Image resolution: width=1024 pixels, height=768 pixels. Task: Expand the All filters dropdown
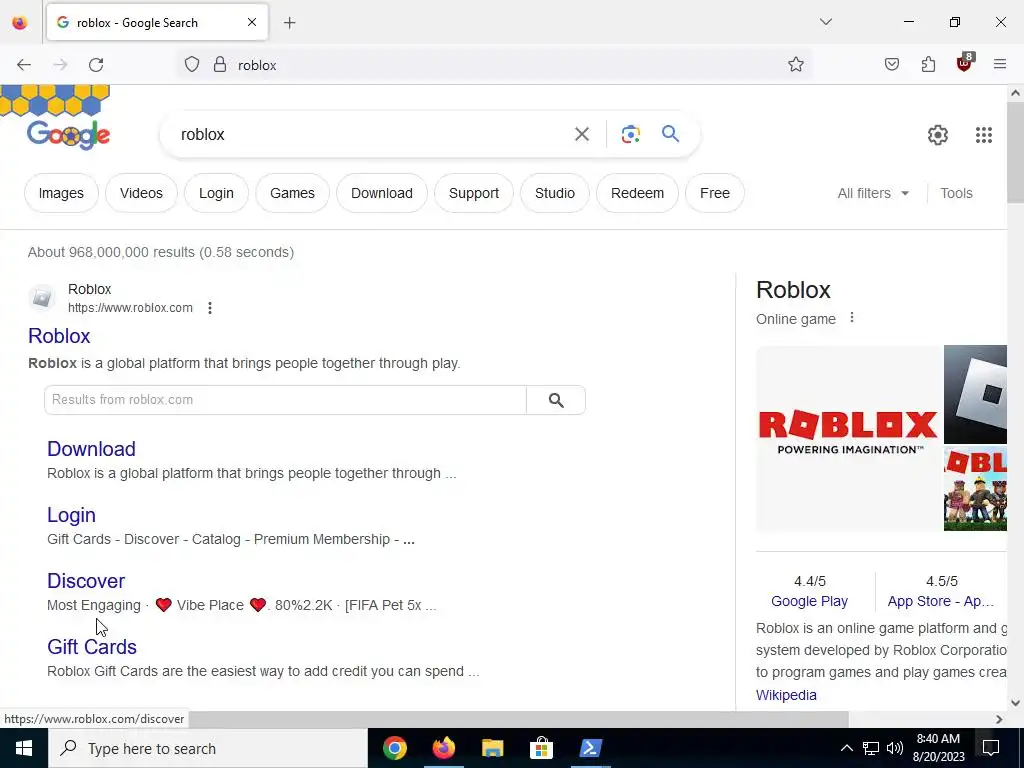tap(873, 193)
